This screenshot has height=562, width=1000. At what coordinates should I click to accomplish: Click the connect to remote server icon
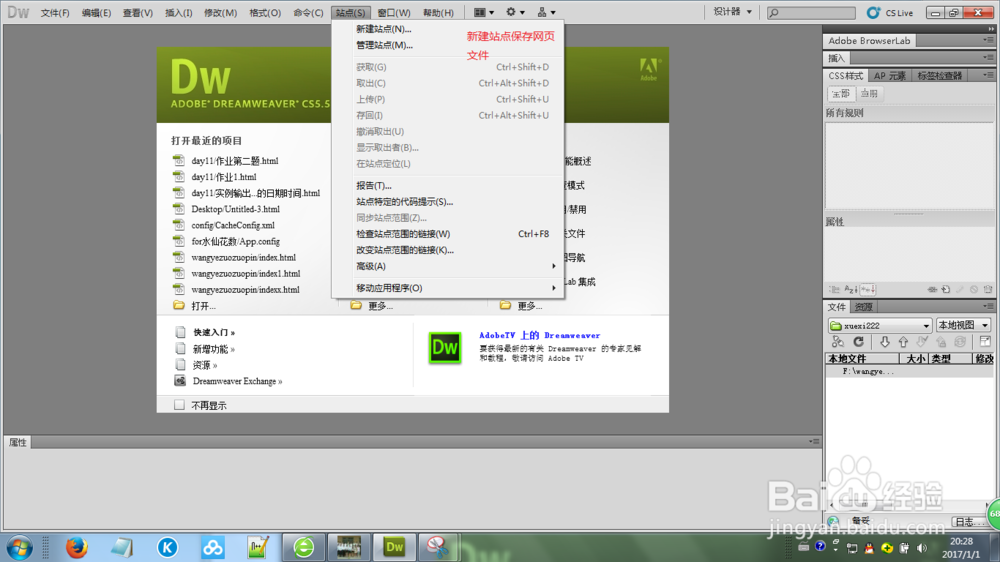click(838, 343)
